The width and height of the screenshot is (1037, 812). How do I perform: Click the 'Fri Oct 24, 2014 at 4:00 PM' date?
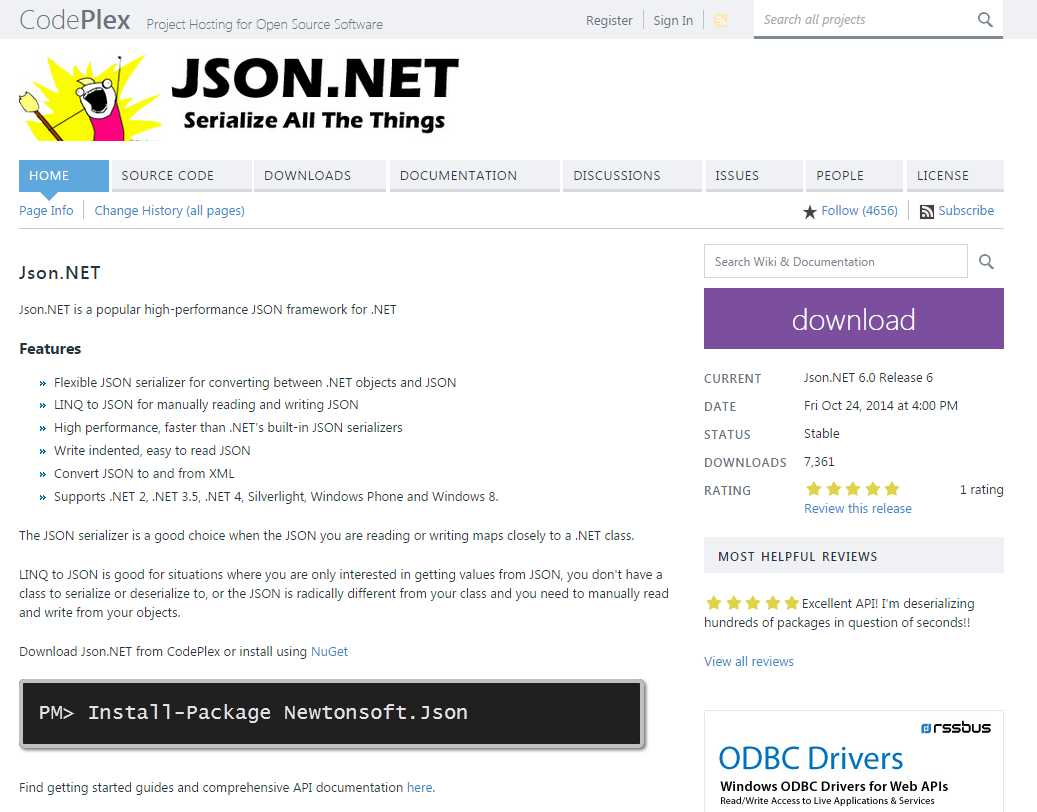pos(881,405)
